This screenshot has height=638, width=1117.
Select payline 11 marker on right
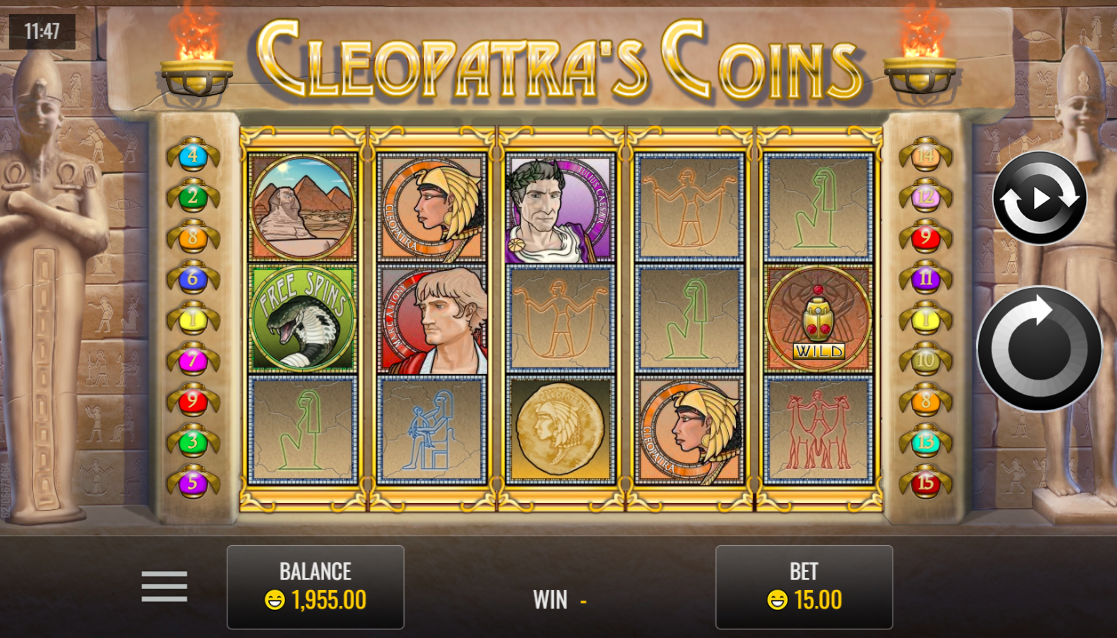coord(925,277)
